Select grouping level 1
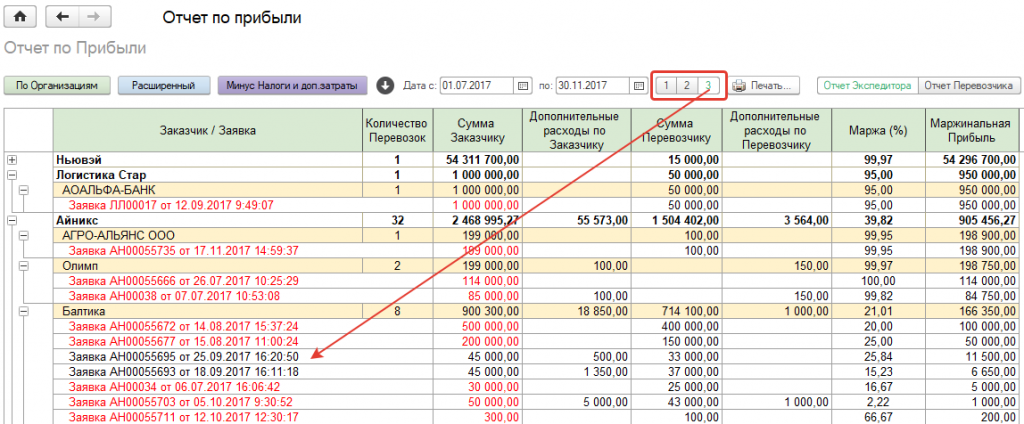1024x424 pixels. (x=665, y=86)
